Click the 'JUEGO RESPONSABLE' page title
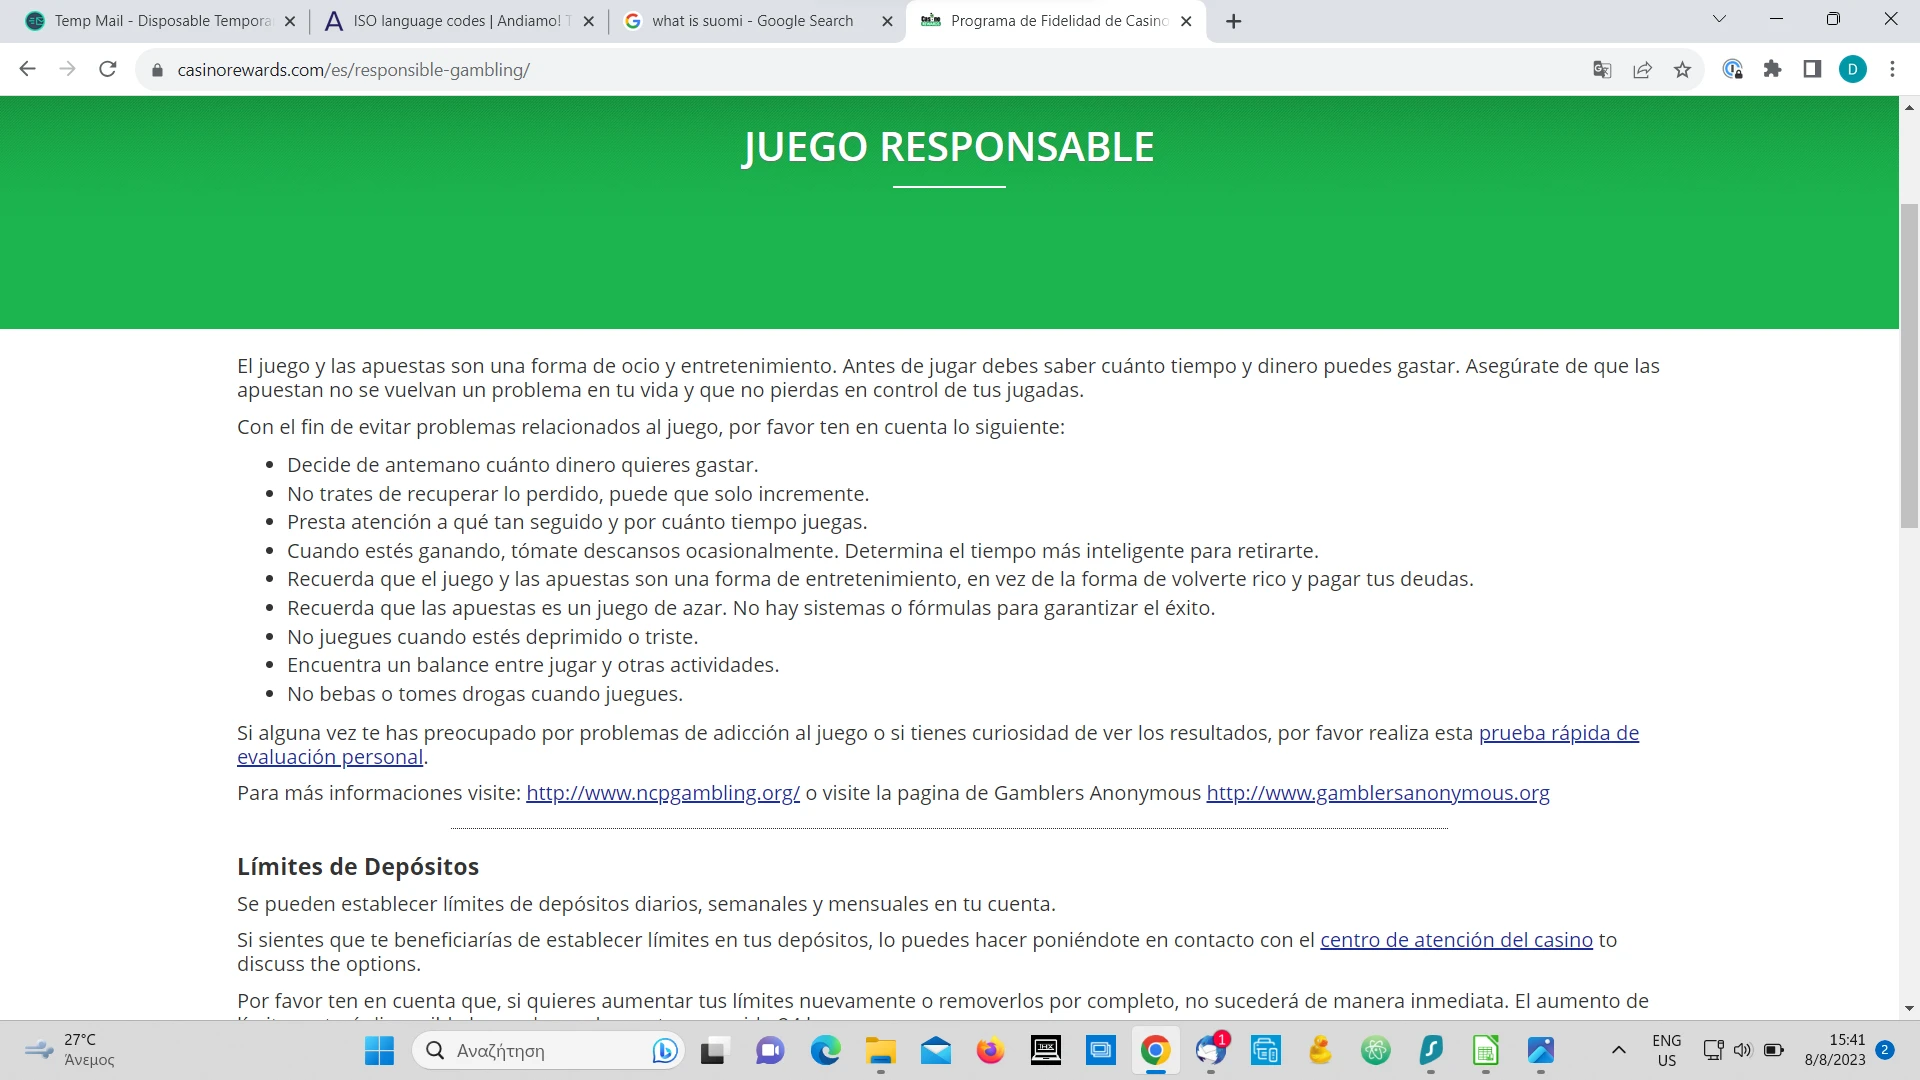 pos(948,147)
